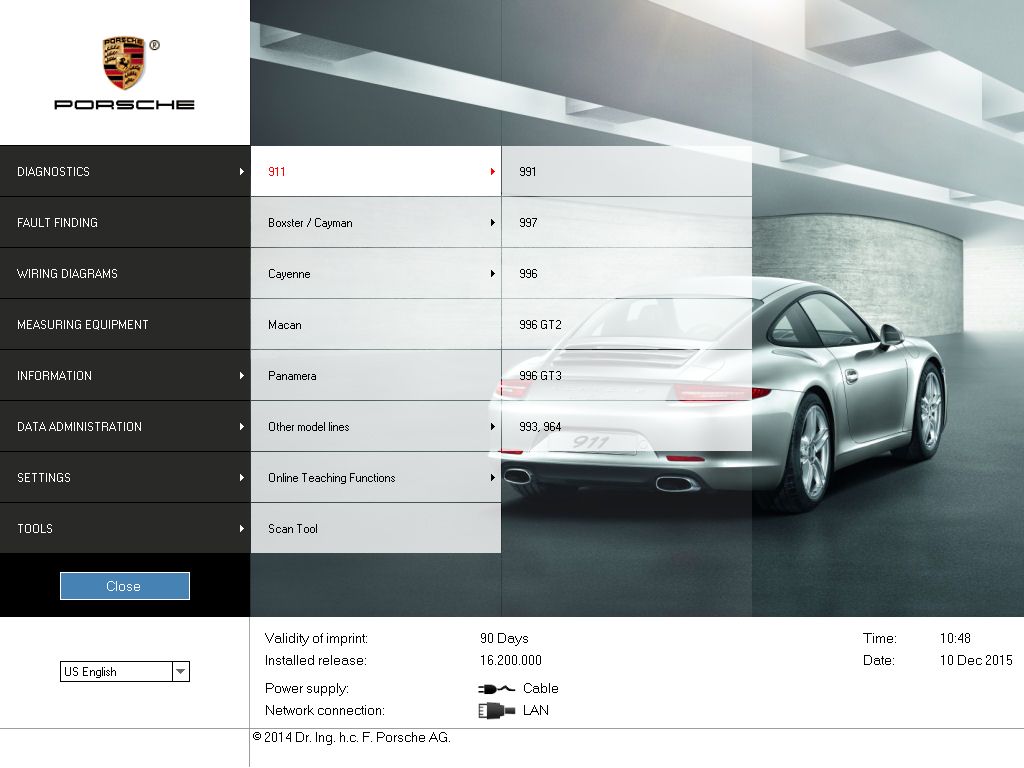The image size is (1024, 768).
Task: Choose the Panamera model line
Action: [x=376, y=375]
